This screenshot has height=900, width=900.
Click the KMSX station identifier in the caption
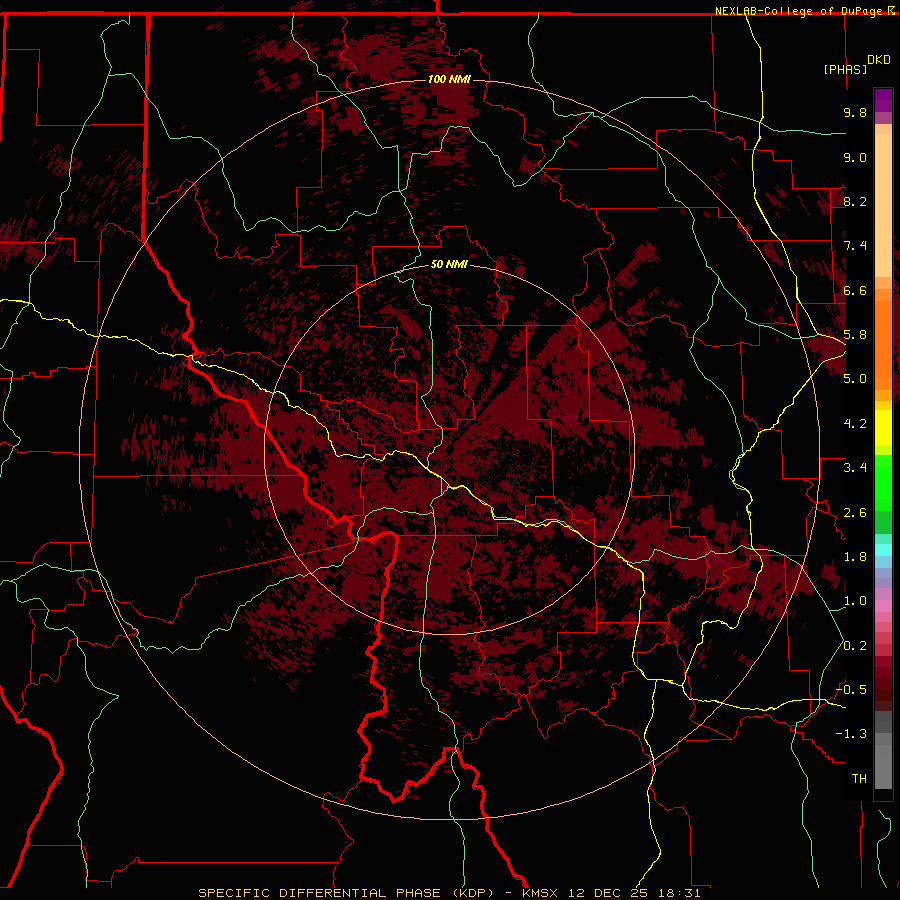541,893
